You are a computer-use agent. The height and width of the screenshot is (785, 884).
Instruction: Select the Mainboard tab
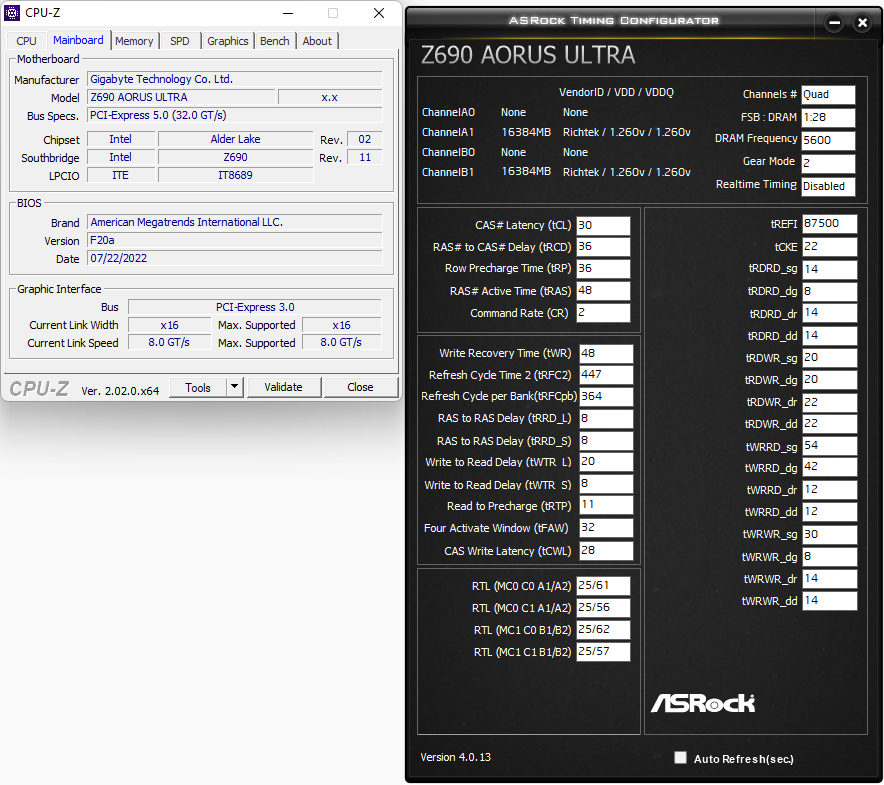point(78,40)
